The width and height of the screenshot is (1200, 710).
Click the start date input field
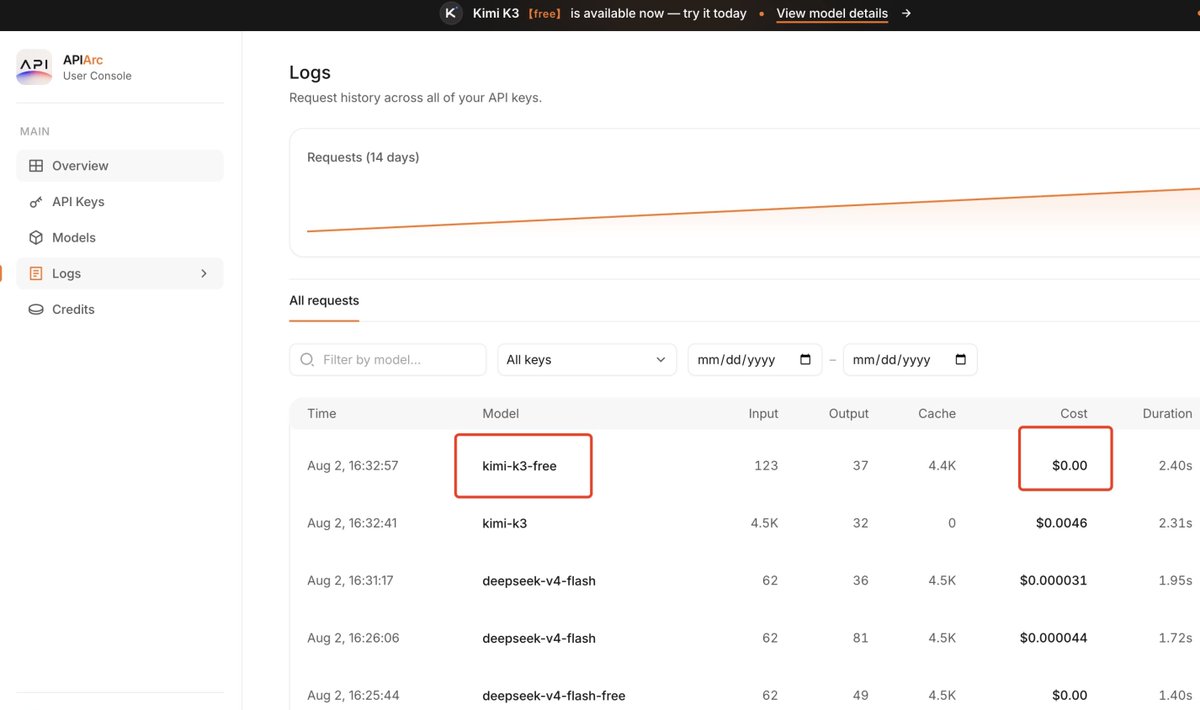(754, 360)
